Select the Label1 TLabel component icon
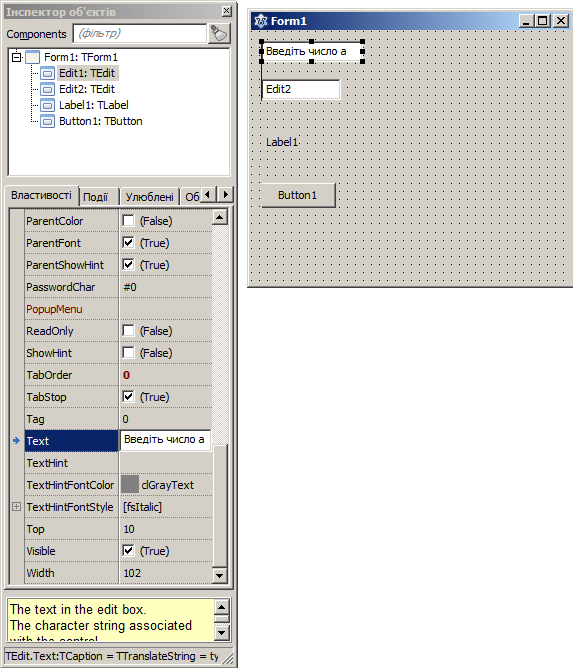This screenshot has width=574, height=669. click(x=47, y=105)
